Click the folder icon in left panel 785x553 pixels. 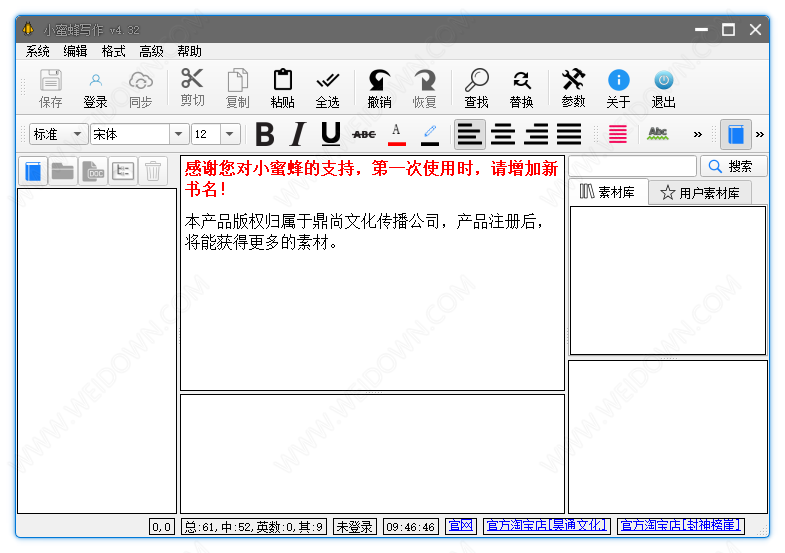click(x=63, y=171)
